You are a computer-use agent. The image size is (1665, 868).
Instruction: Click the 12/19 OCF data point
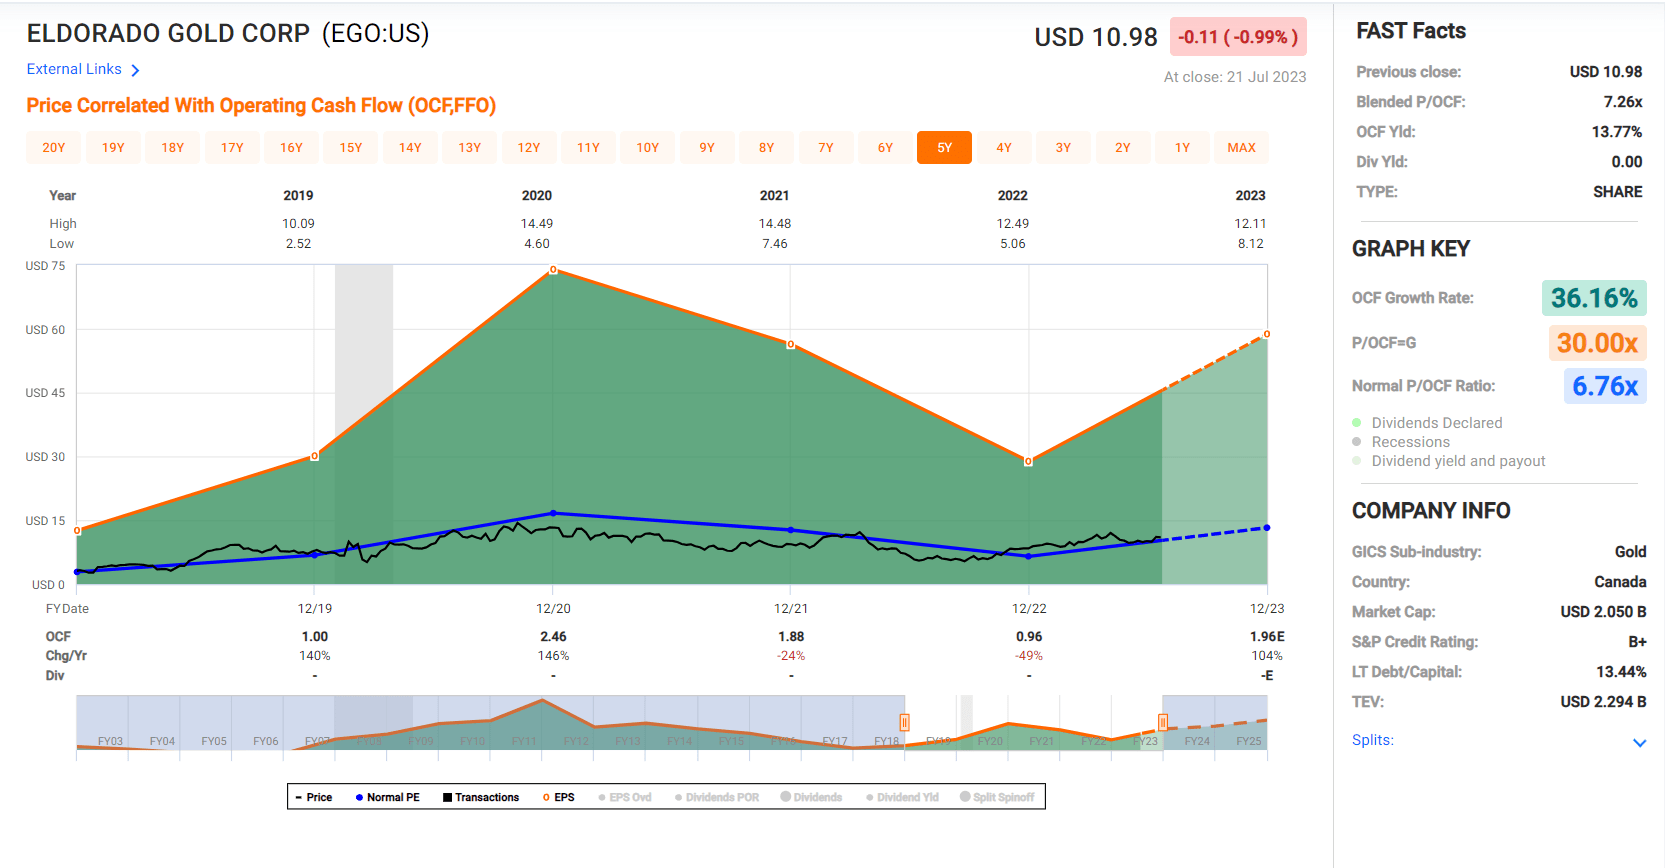pyautogui.click(x=315, y=456)
